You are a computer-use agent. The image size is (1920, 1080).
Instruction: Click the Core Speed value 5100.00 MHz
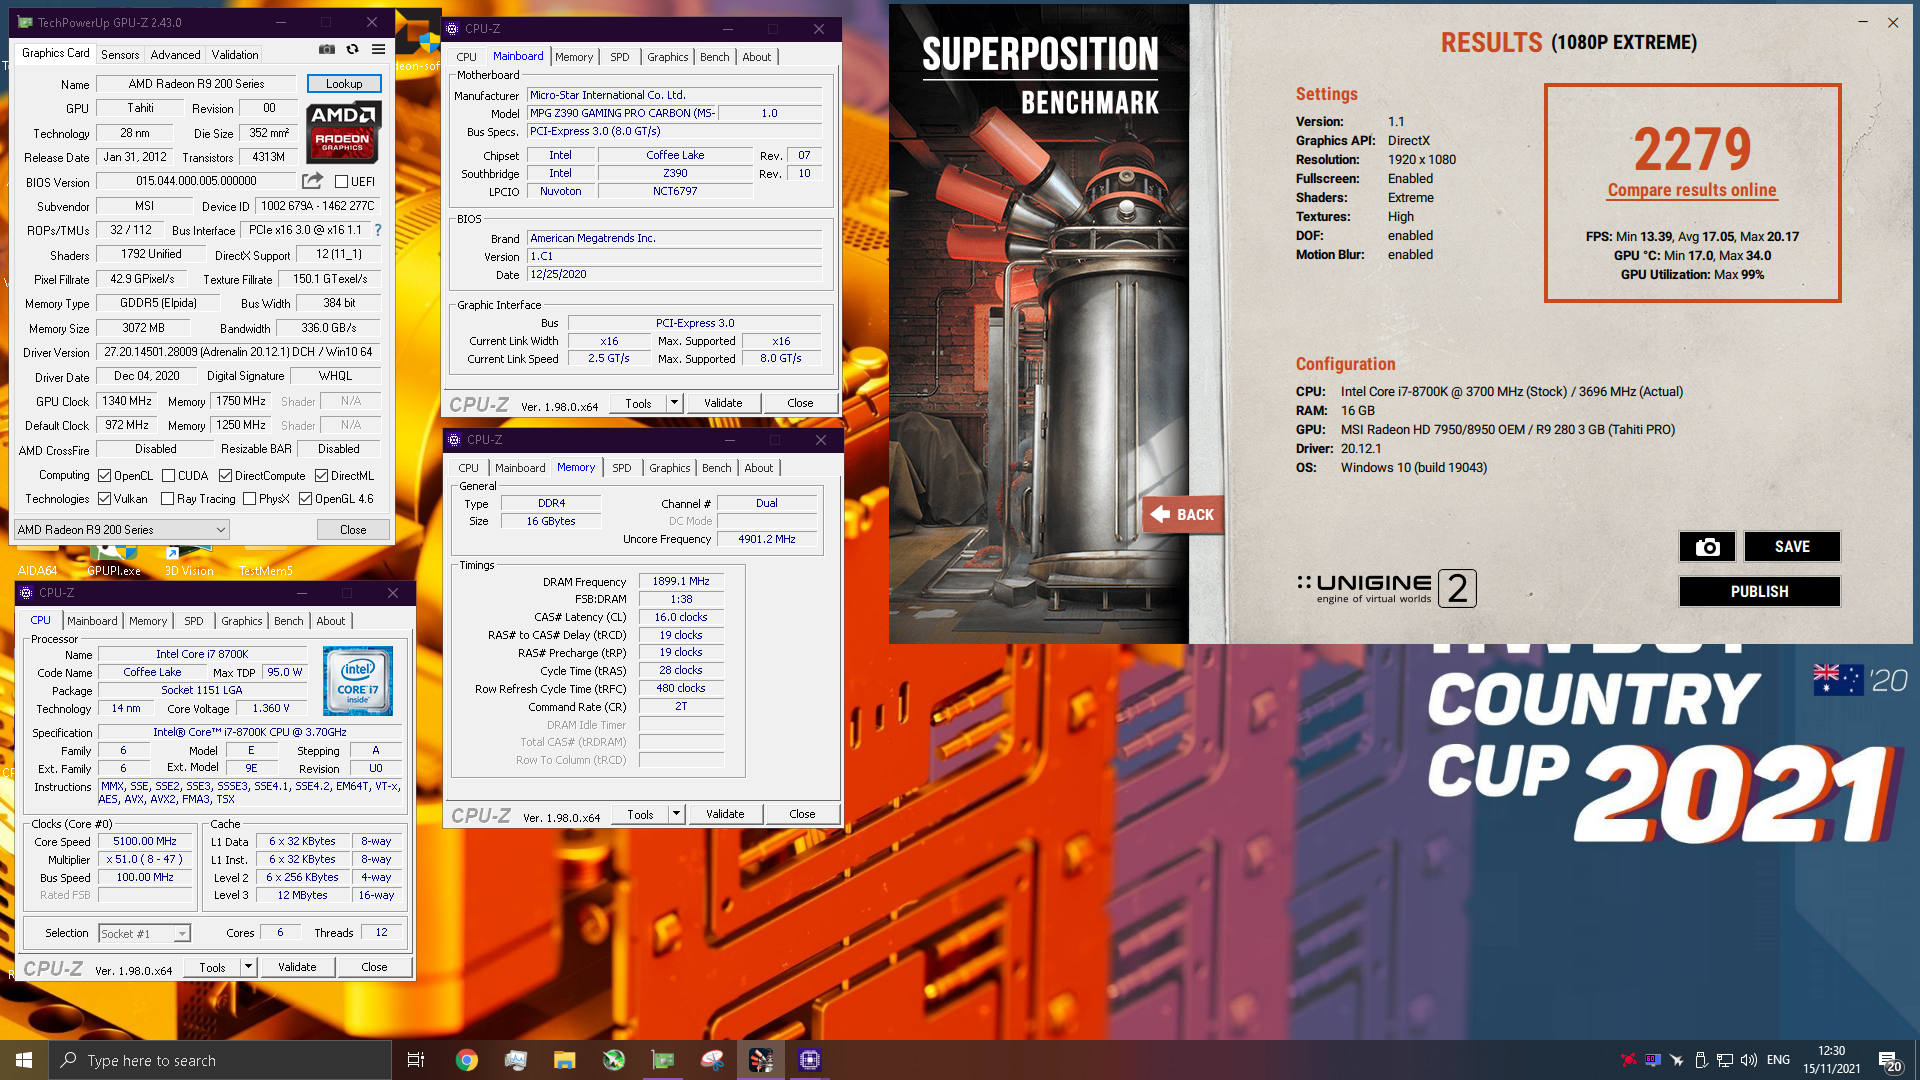[145, 842]
